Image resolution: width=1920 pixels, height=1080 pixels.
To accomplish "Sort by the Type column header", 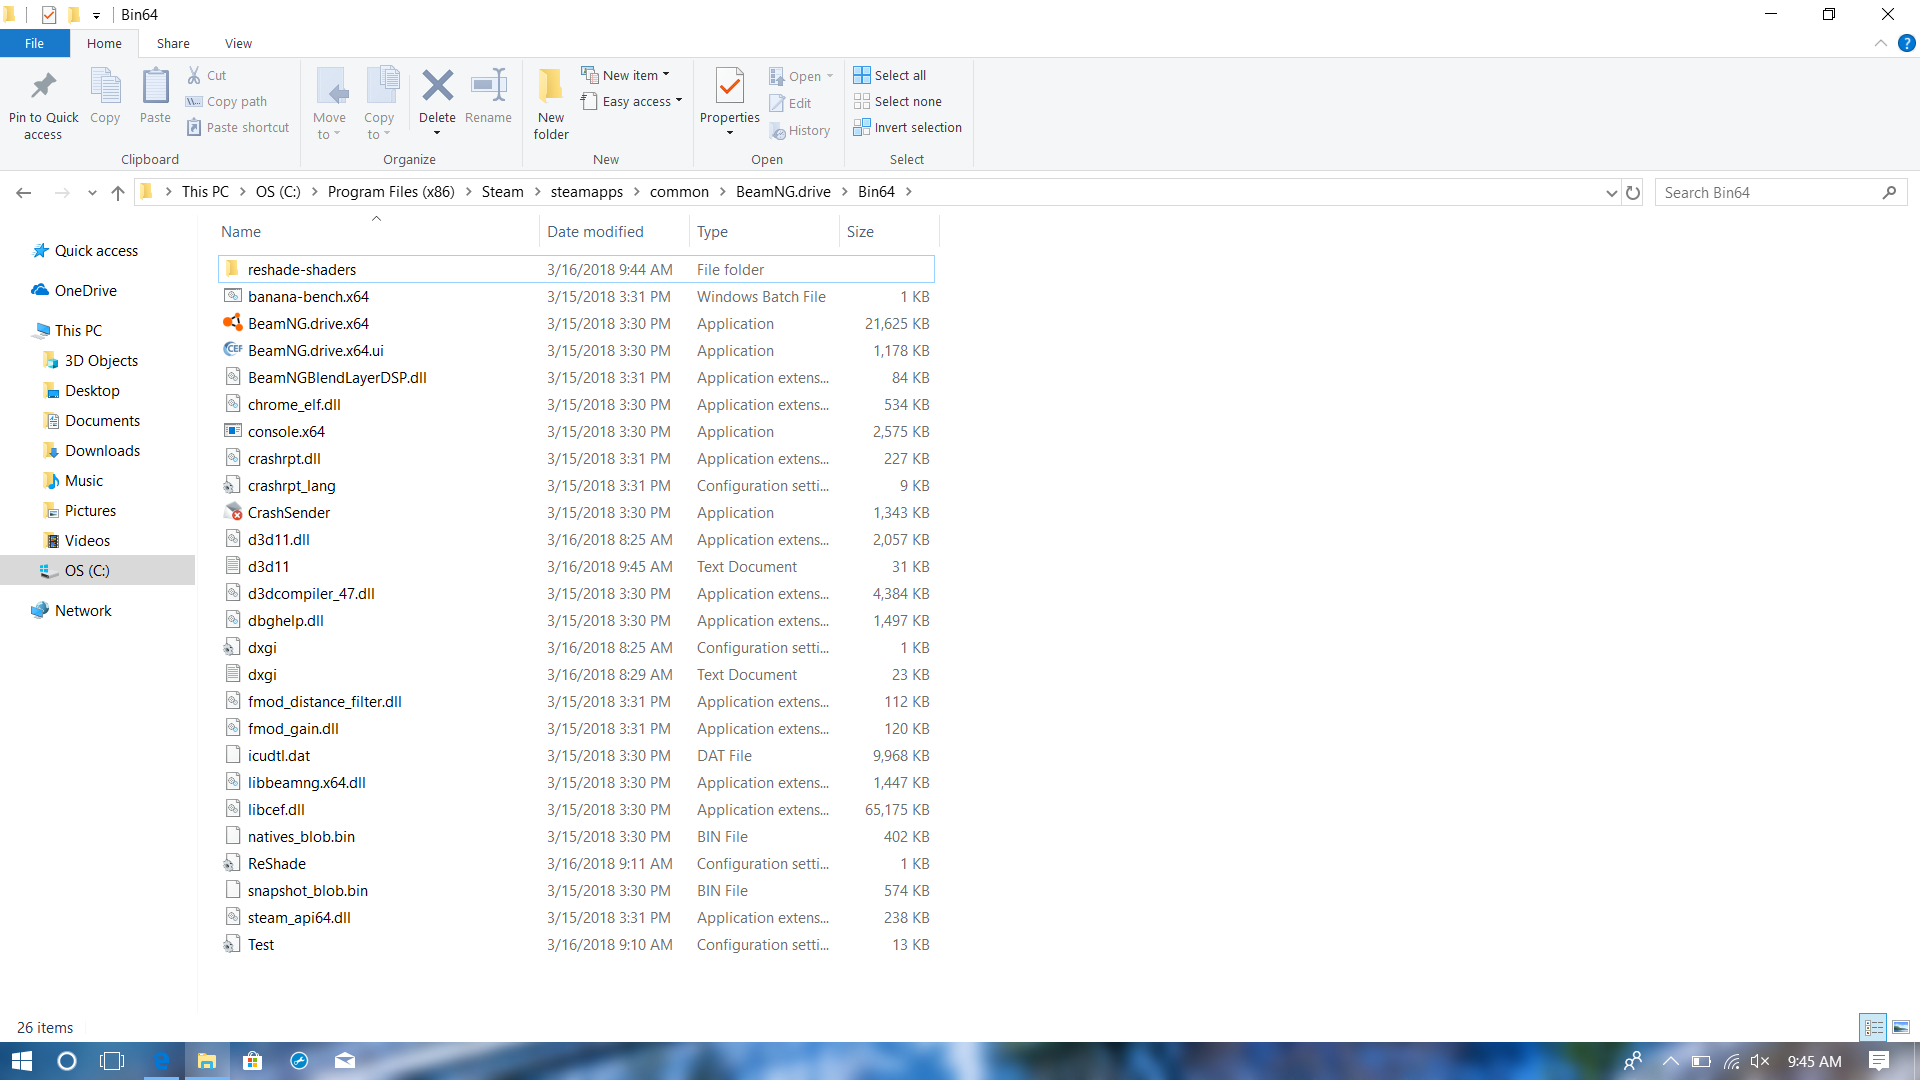I will 764,231.
